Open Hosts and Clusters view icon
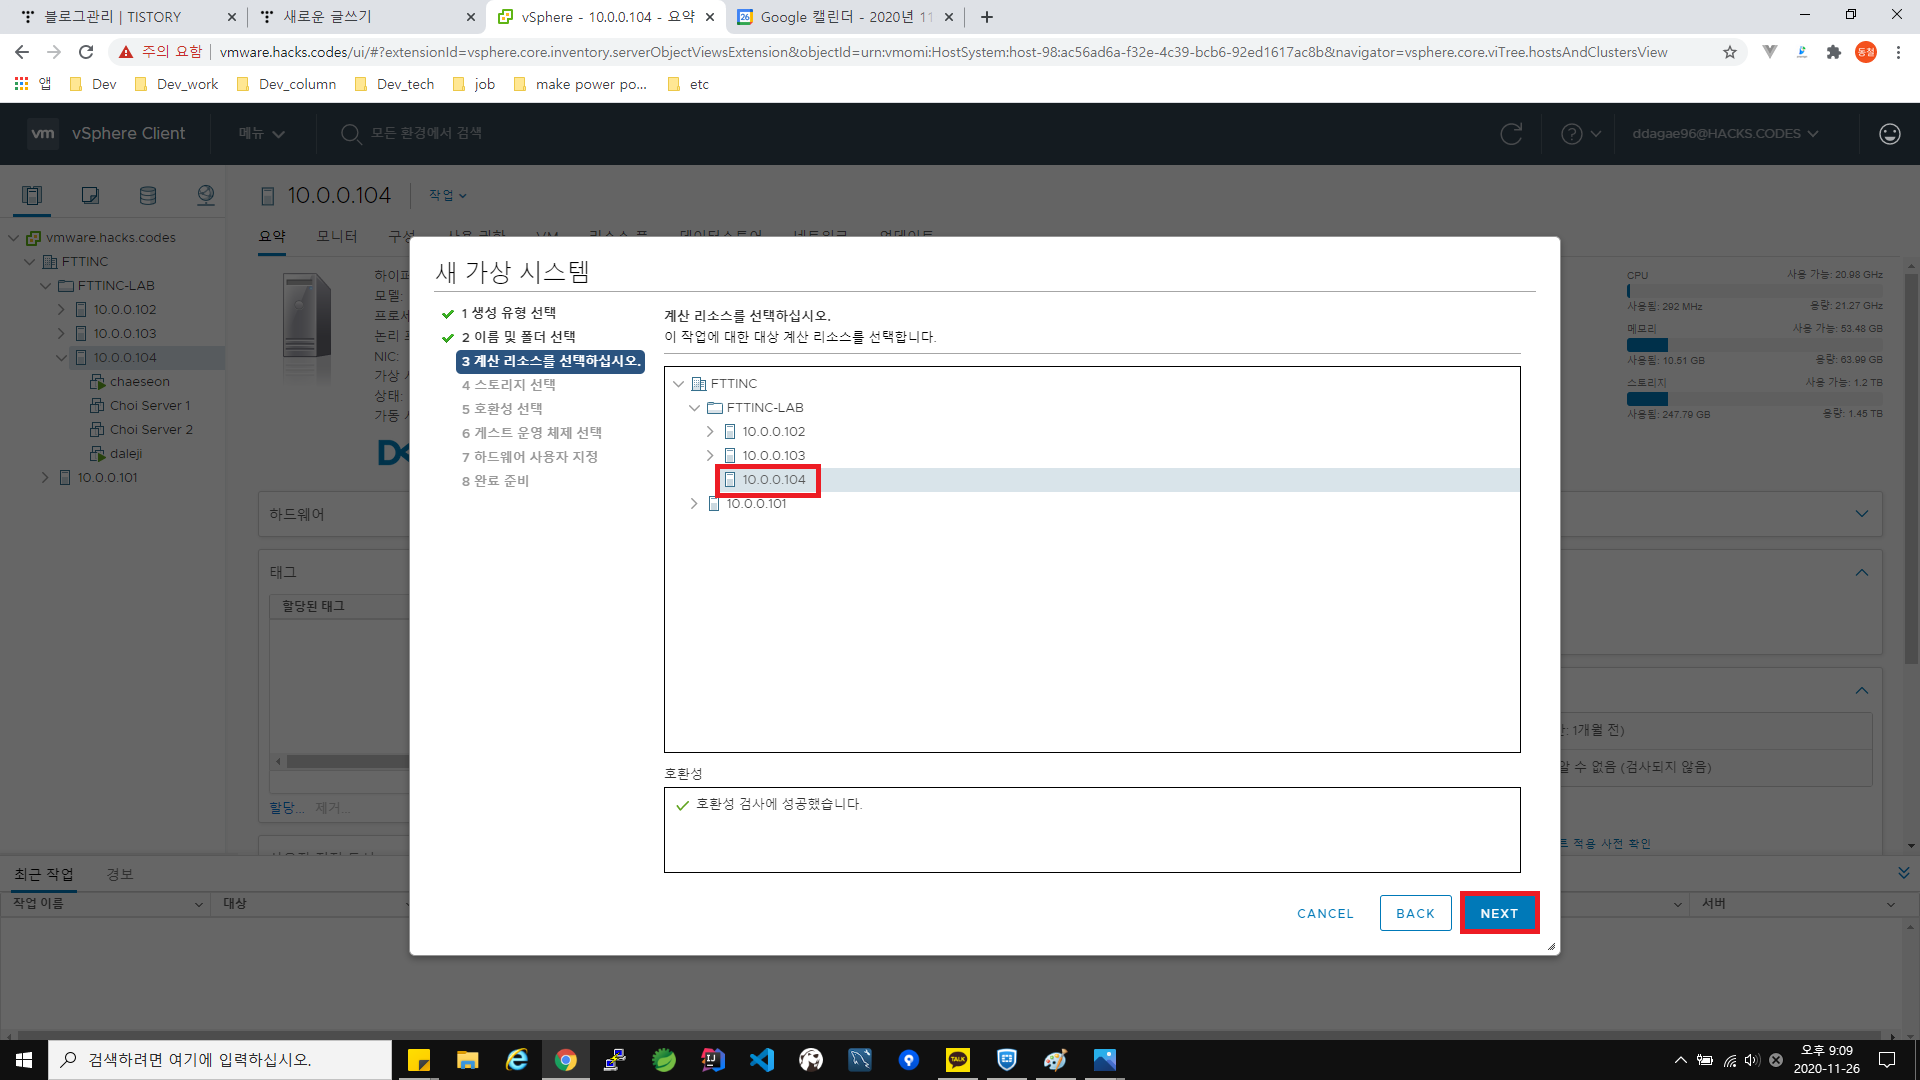Viewport: 1920px width, 1080px height. tap(32, 195)
